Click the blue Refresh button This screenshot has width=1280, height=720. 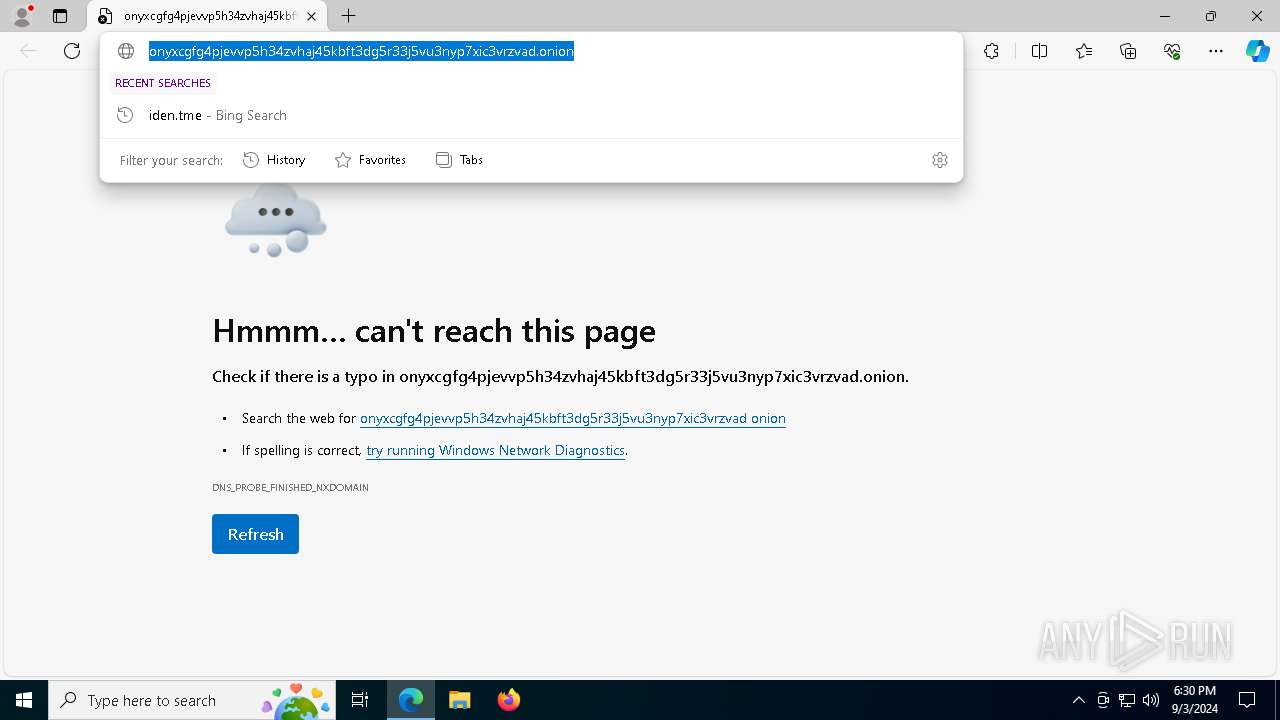[x=255, y=534]
